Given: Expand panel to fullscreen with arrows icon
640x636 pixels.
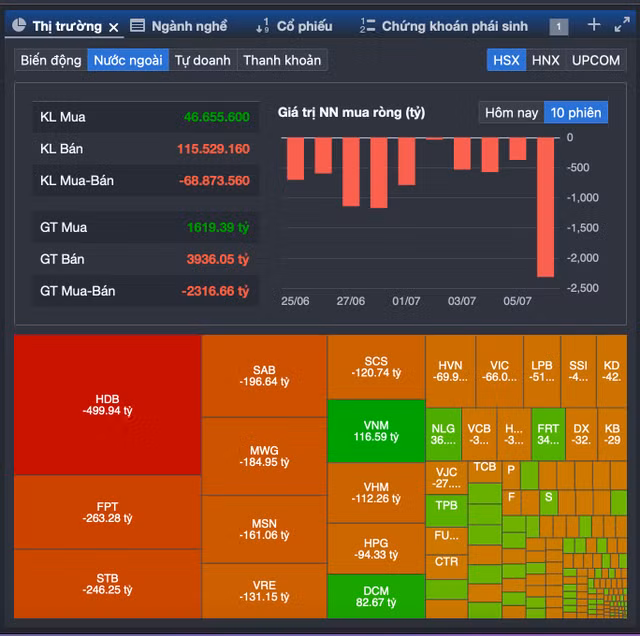Looking at the screenshot, I should click(622, 25).
